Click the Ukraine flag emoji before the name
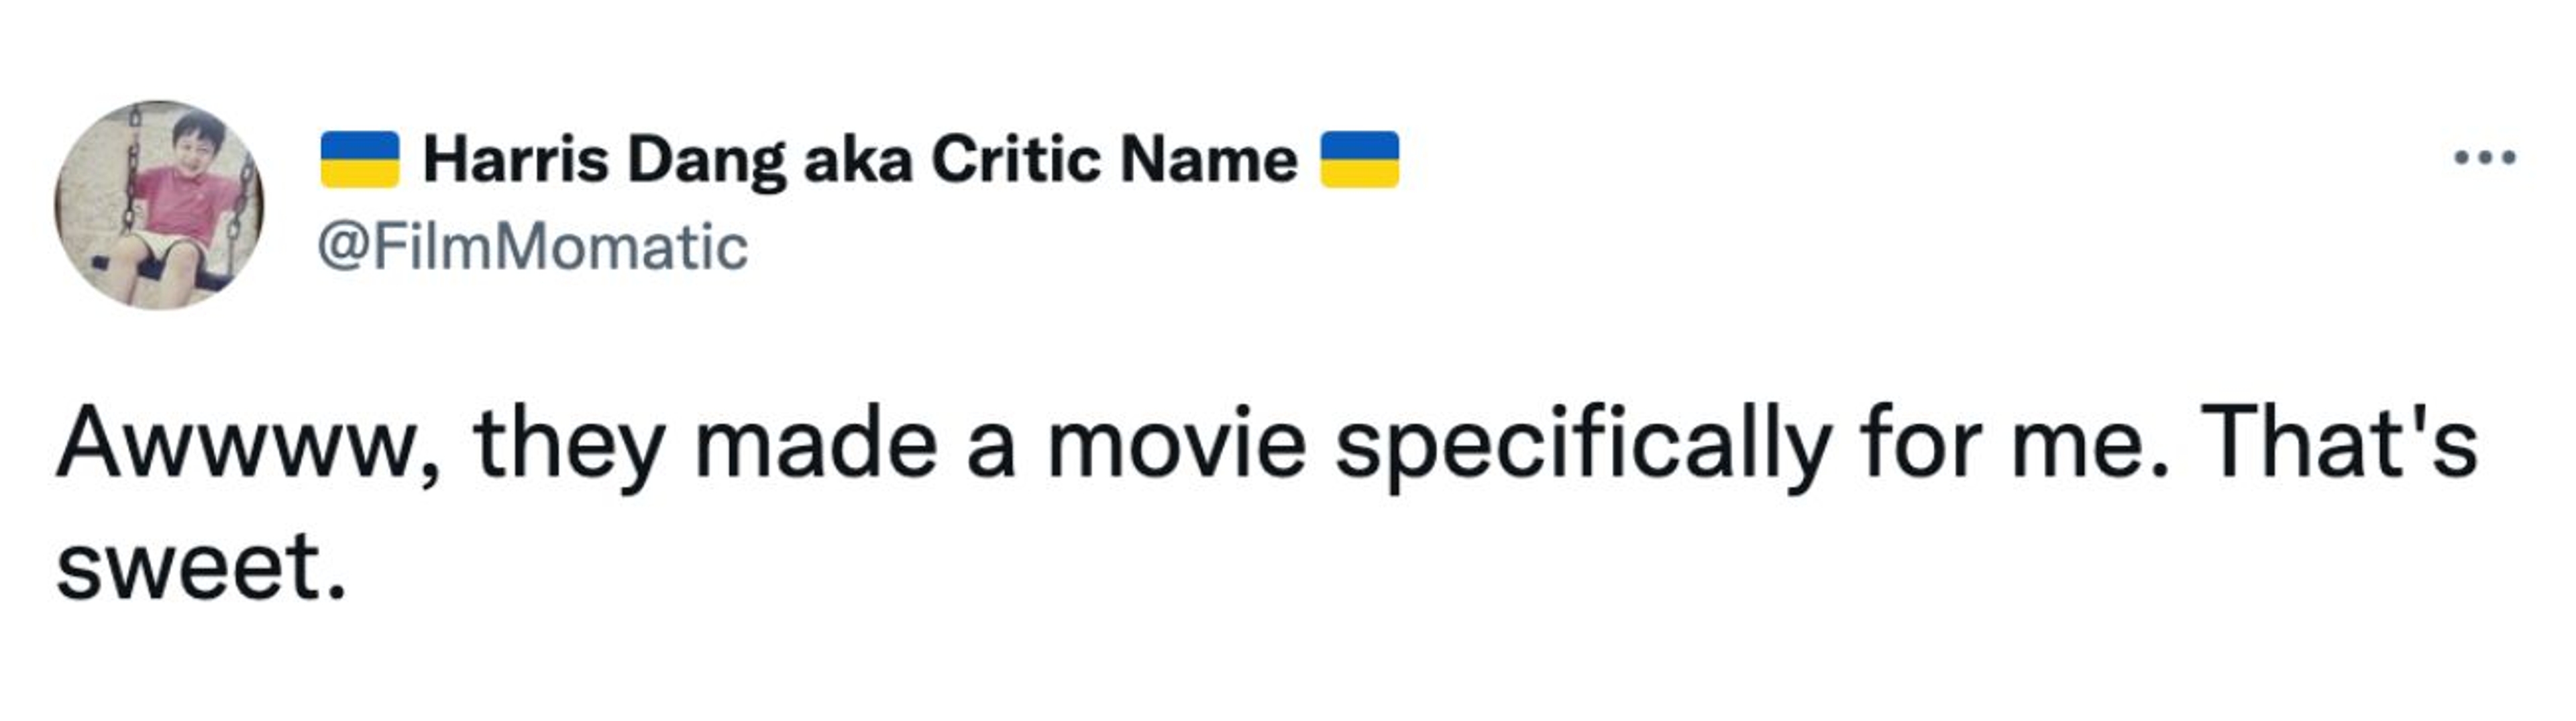The height and width of the screenshot is (721, 2576). click(x=359, y=160)
